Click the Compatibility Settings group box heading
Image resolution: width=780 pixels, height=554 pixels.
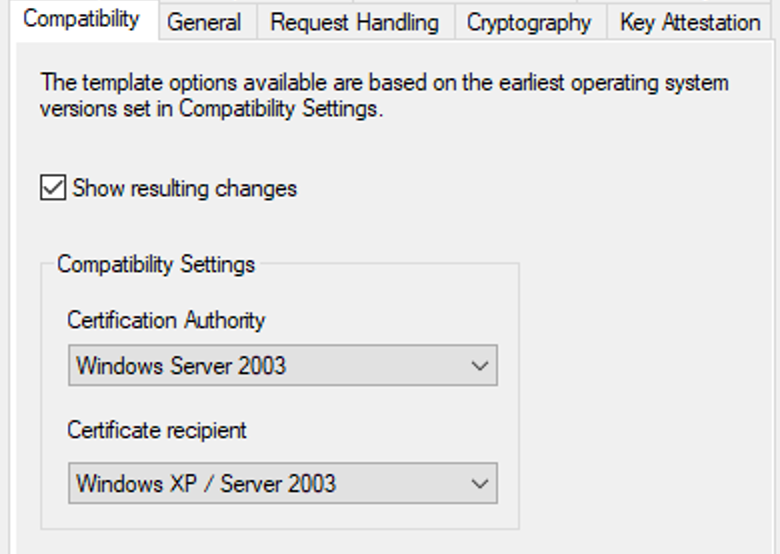click(x=156, y=265)
